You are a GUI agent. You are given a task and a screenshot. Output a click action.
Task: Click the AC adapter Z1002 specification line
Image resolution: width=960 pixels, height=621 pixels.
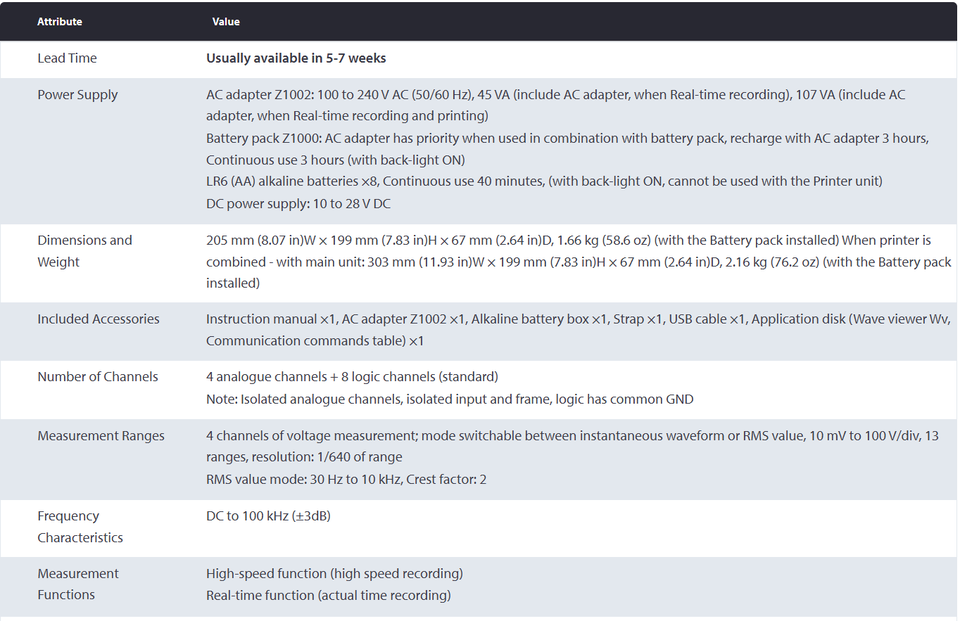[x=555, y=105]
